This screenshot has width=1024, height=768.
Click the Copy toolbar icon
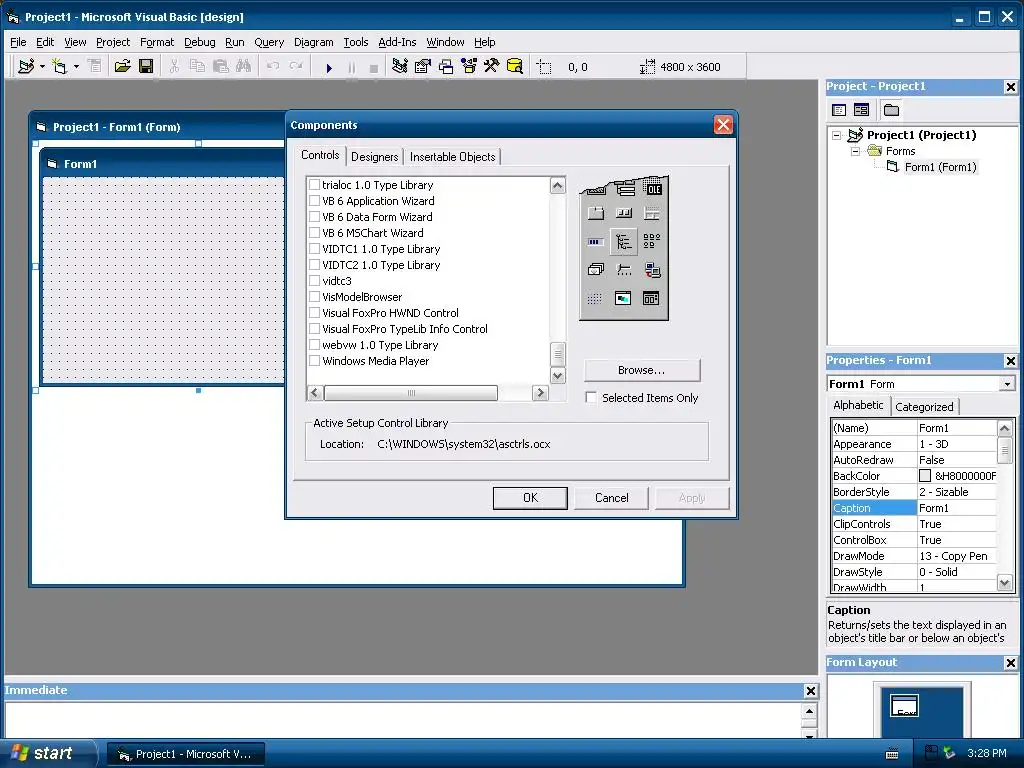click(197, 67)
